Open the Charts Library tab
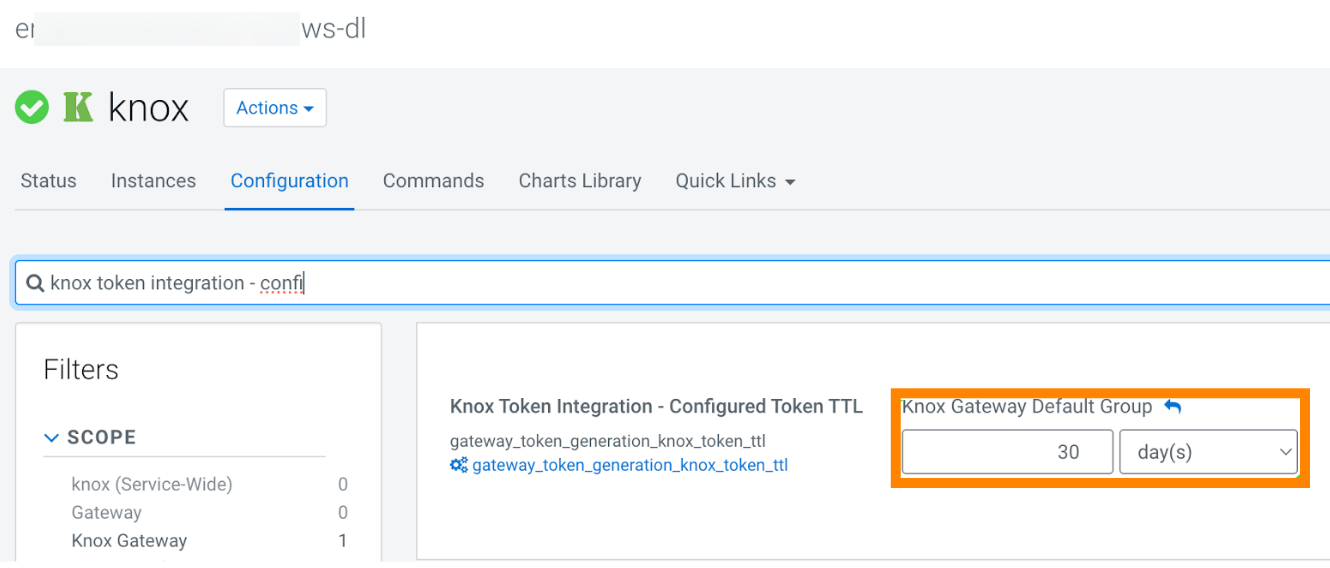This screenshot has height=568, width=1330. (x=579, y=181)
